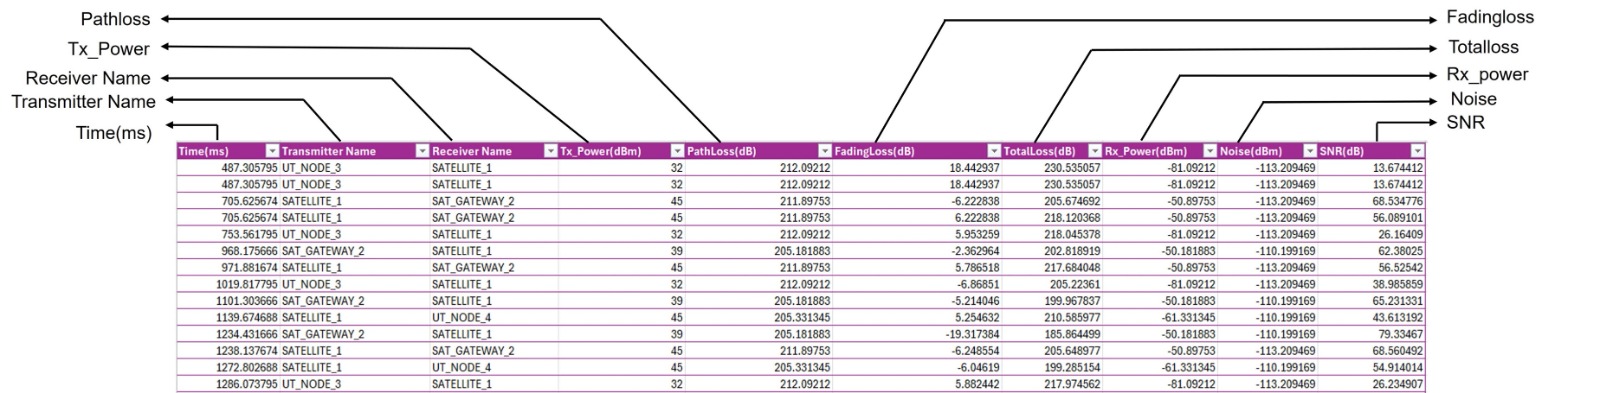Click total loss value 218.120368
The height and width of the screenshot is (393, 1600).
coord(1072,218)
